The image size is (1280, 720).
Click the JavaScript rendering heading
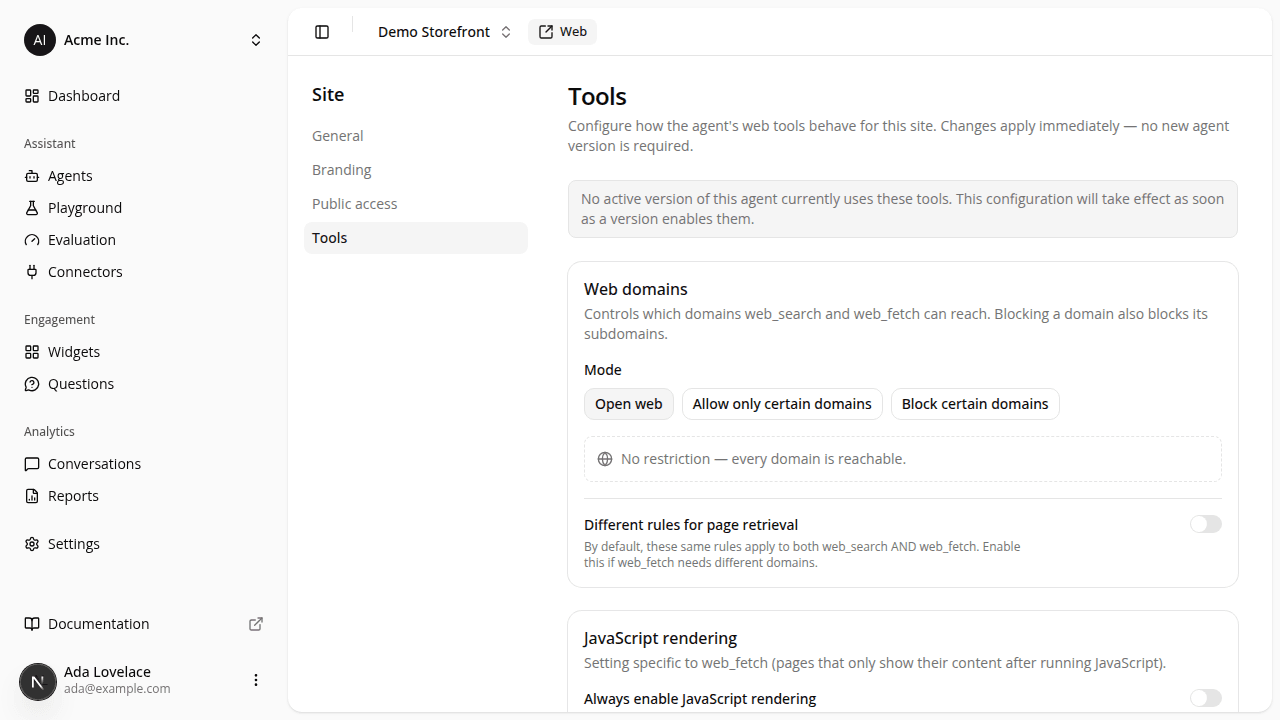tap(661, 638)
